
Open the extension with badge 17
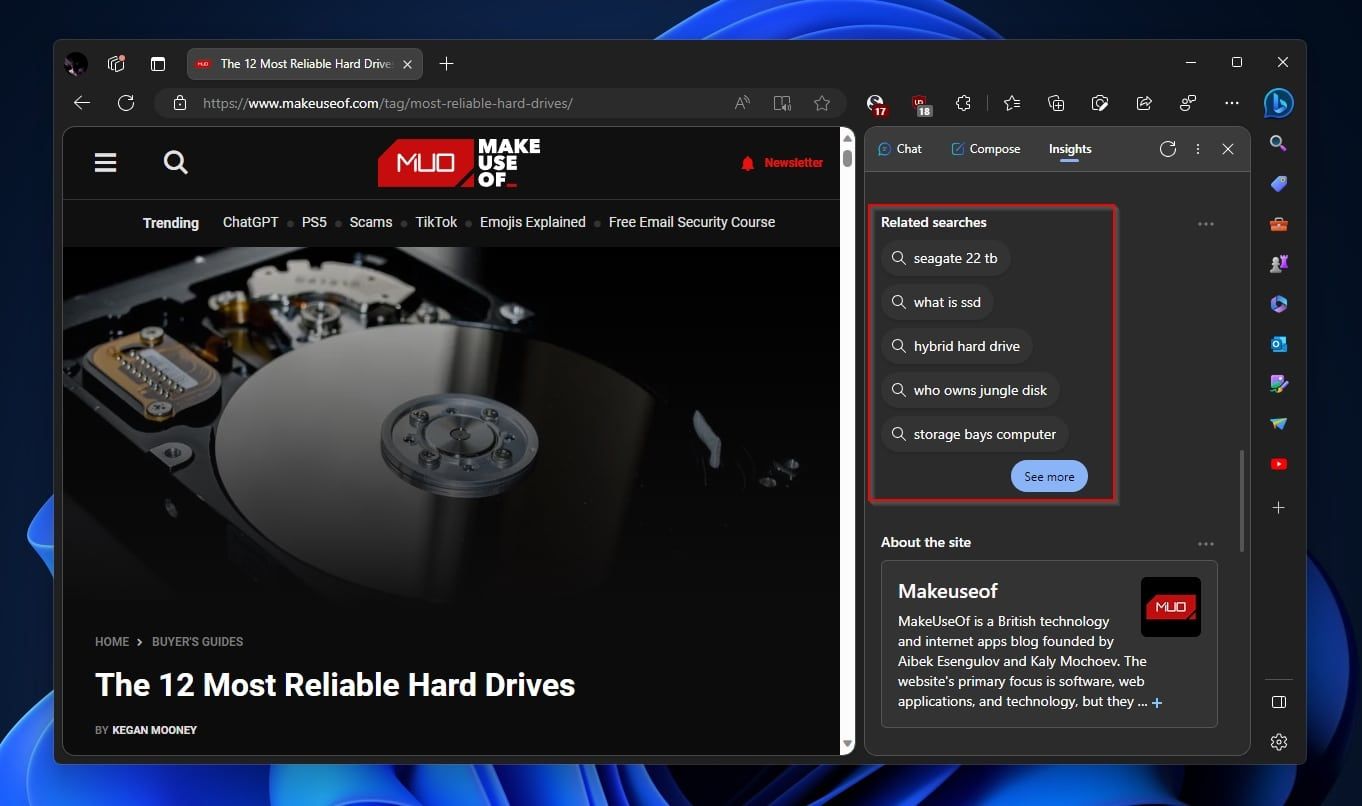pyautogui.click(x=877, y=104)
